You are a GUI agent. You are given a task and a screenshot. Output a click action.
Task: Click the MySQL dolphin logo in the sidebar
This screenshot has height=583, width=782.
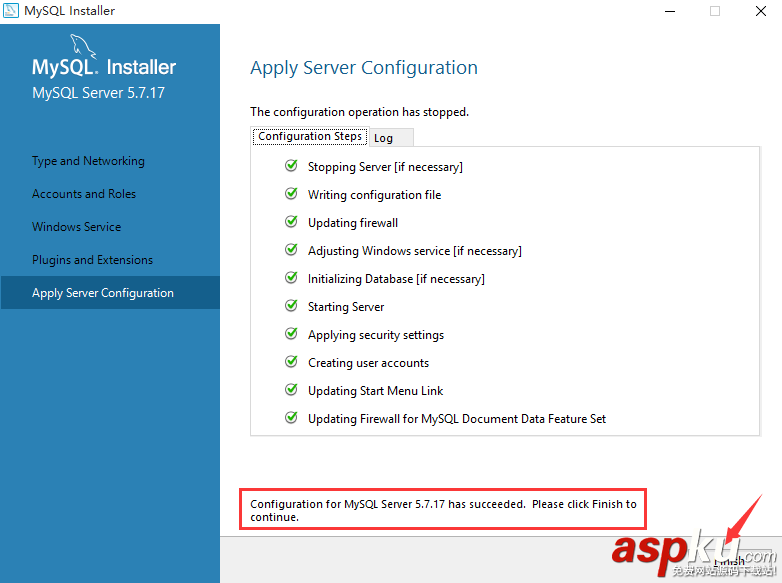[82, 46]
